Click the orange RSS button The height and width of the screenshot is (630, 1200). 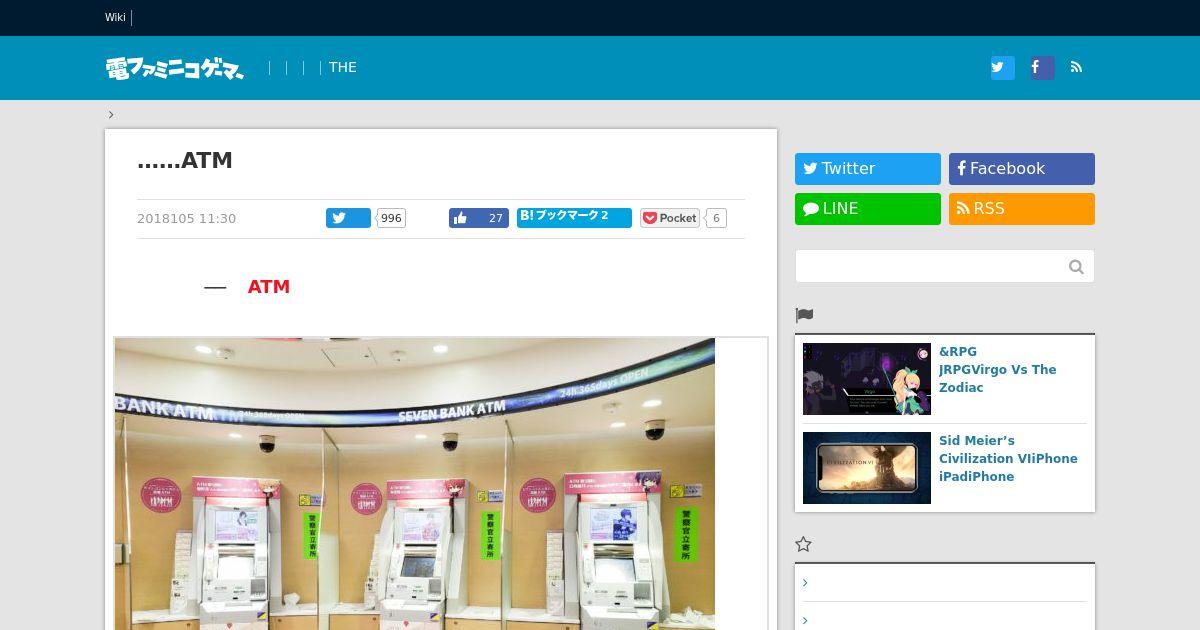click(x=1022, y=209)
